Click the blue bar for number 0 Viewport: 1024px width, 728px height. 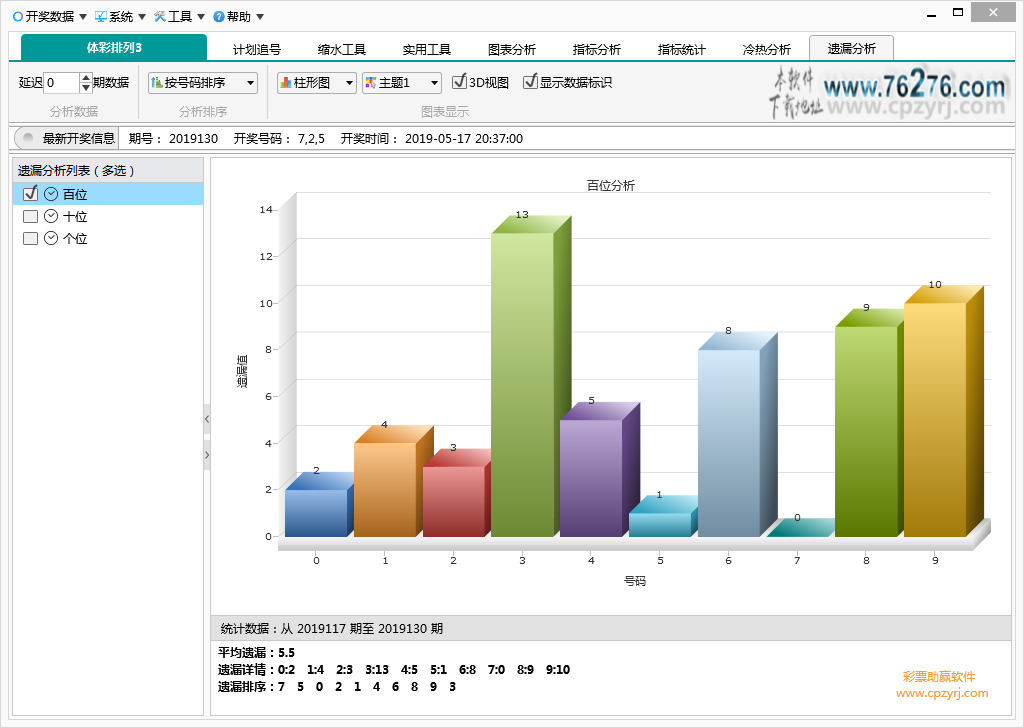coord(316,513)
